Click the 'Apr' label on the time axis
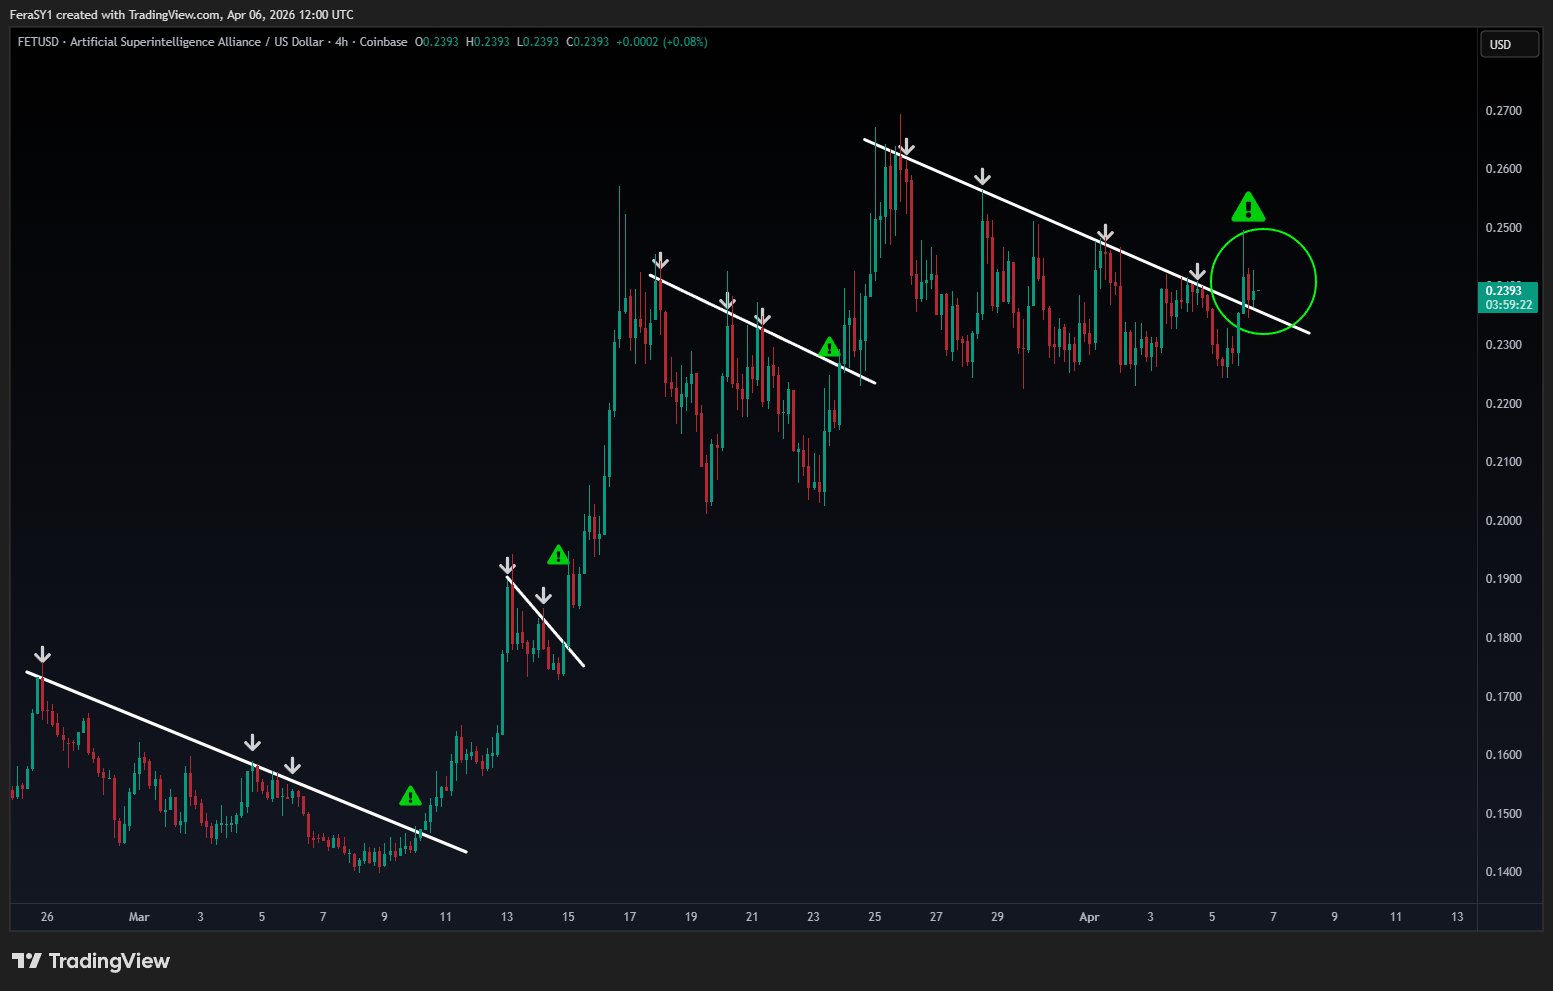The height and width of the screenshot is (991, 1553). click(x=1089, y=917)
